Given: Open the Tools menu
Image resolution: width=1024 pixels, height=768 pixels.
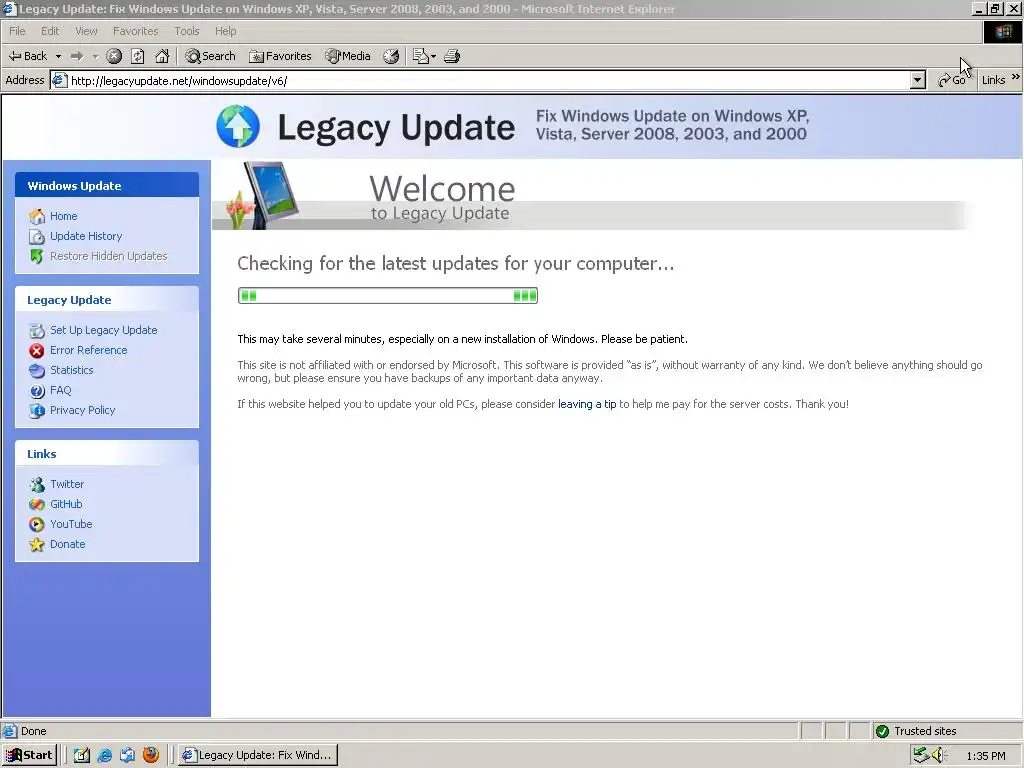Looking at the screenshot, I should (187, 31).
